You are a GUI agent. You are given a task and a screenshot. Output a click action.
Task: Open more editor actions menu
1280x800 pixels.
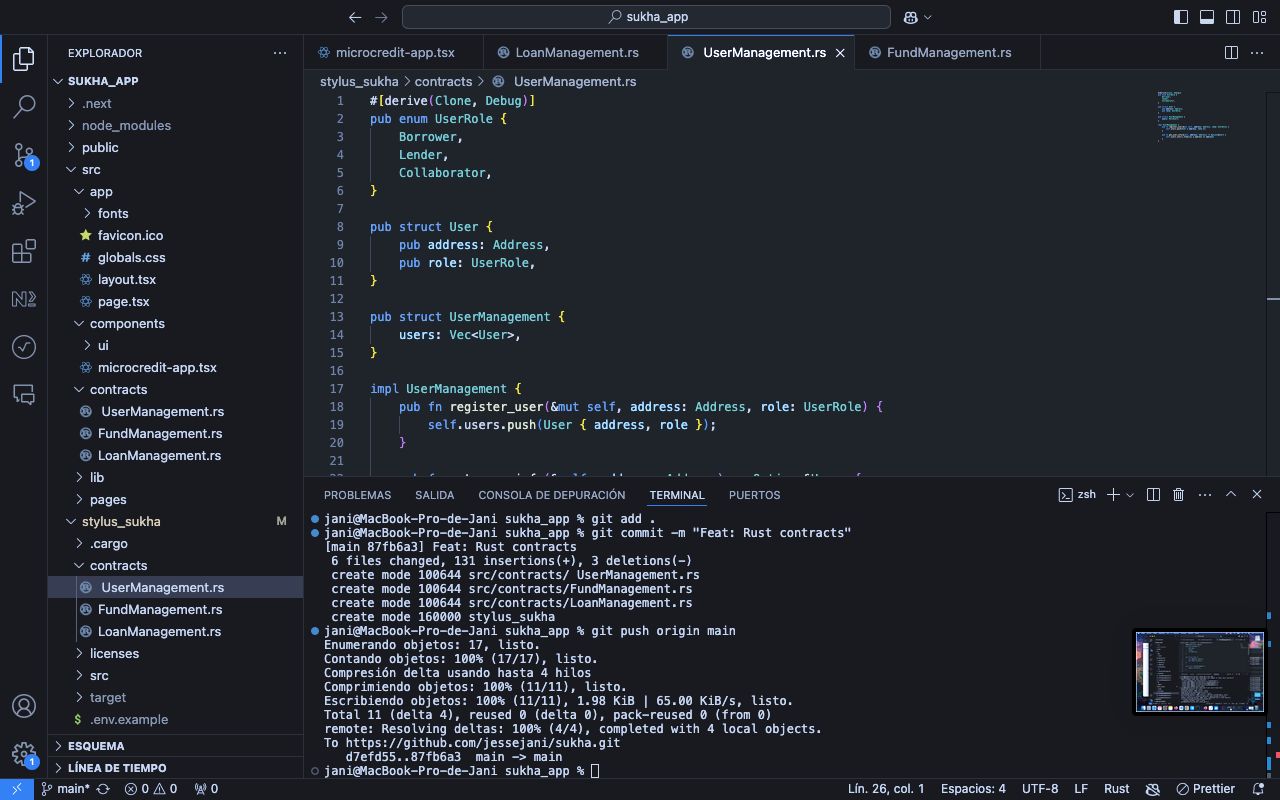tap(1257, 52)
